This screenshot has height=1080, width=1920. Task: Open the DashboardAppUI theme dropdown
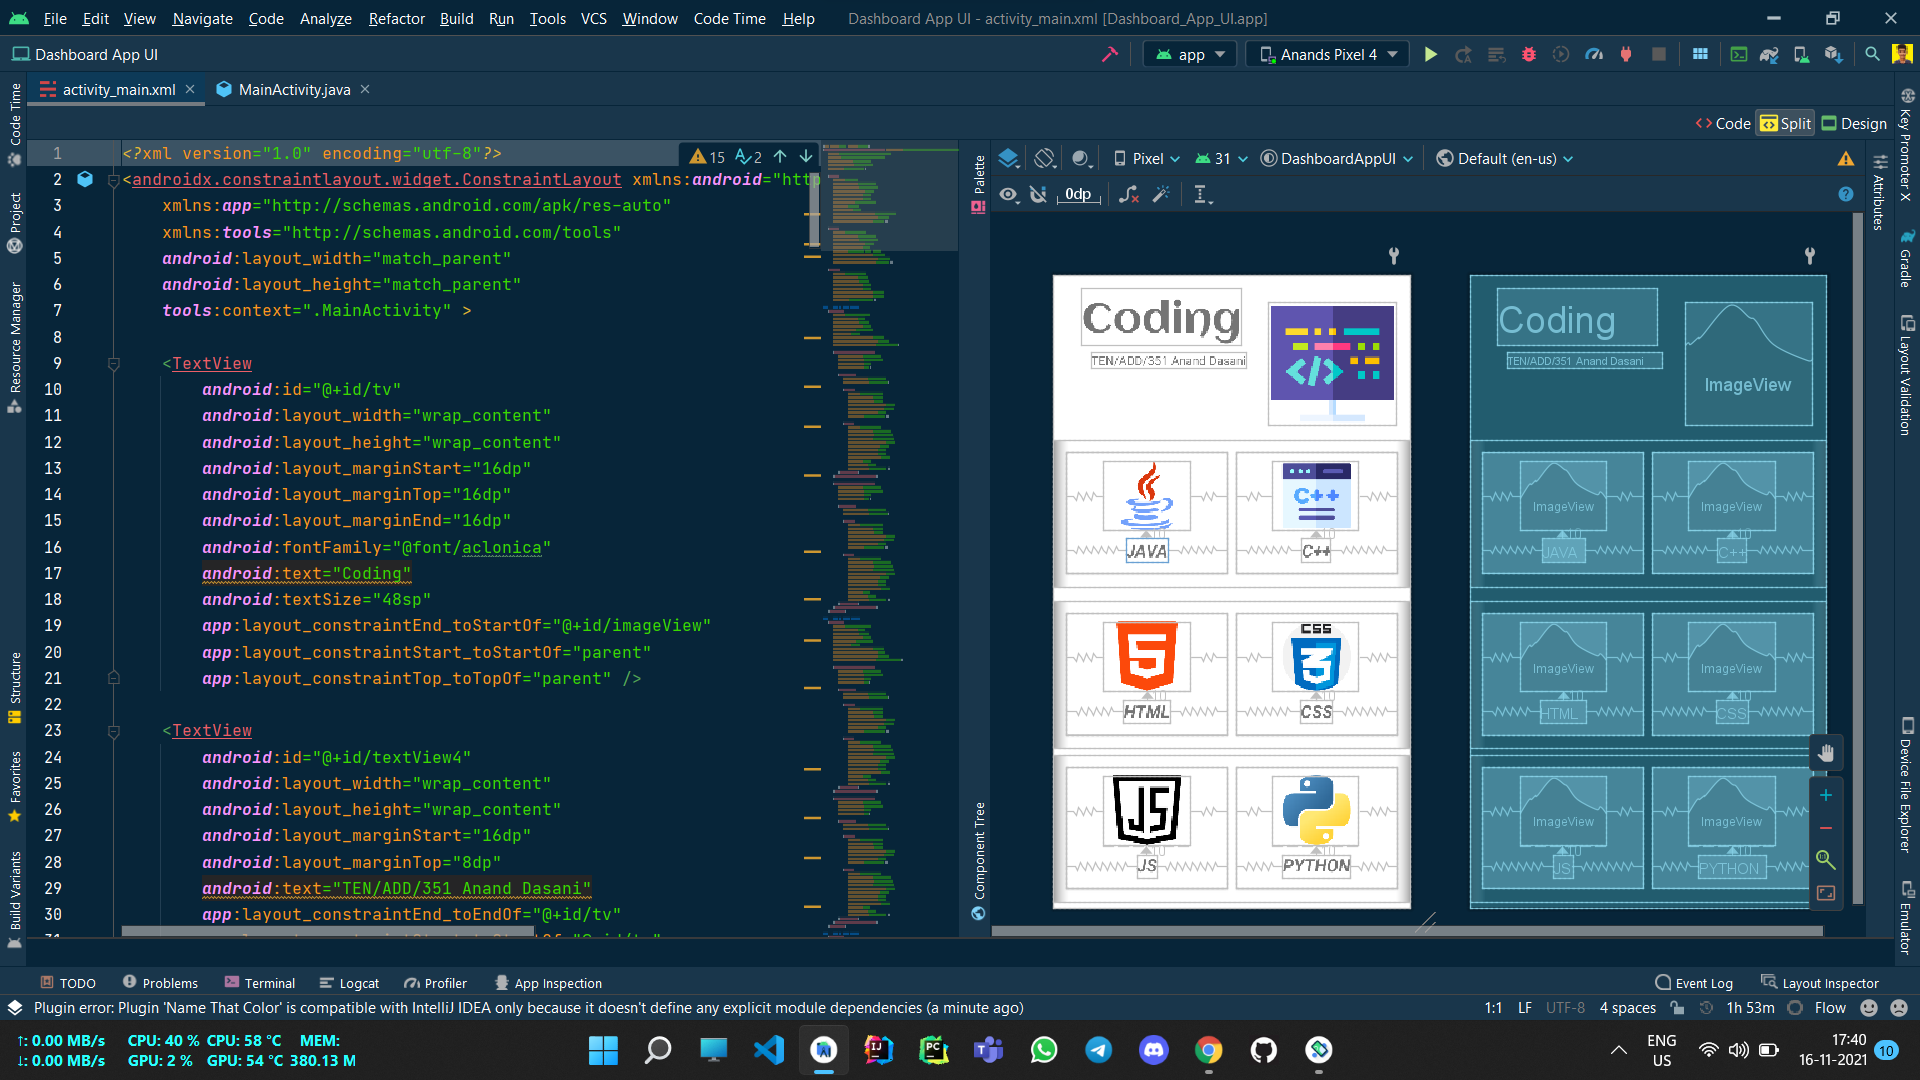1337,158
